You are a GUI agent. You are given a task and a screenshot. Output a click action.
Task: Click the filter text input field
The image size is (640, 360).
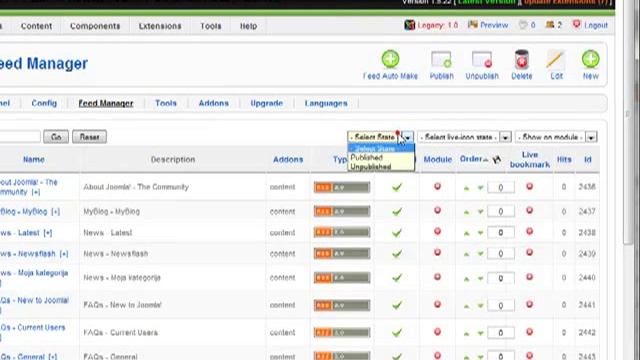tap(20, 137)
